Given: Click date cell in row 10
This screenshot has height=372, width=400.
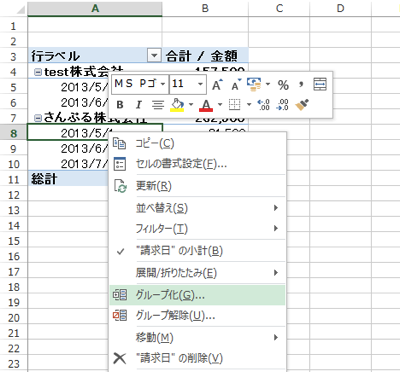Looking at the screenshot, I should point(69,164).
